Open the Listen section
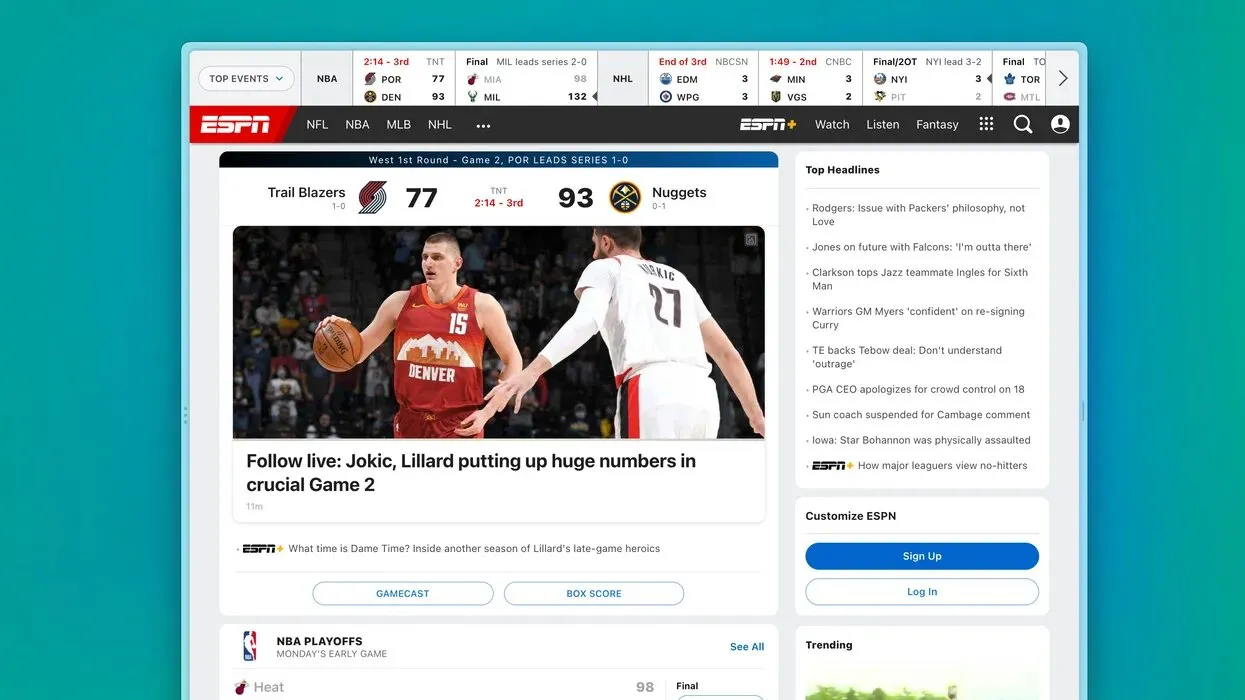 pyautogui.click(x=883, y=125)
